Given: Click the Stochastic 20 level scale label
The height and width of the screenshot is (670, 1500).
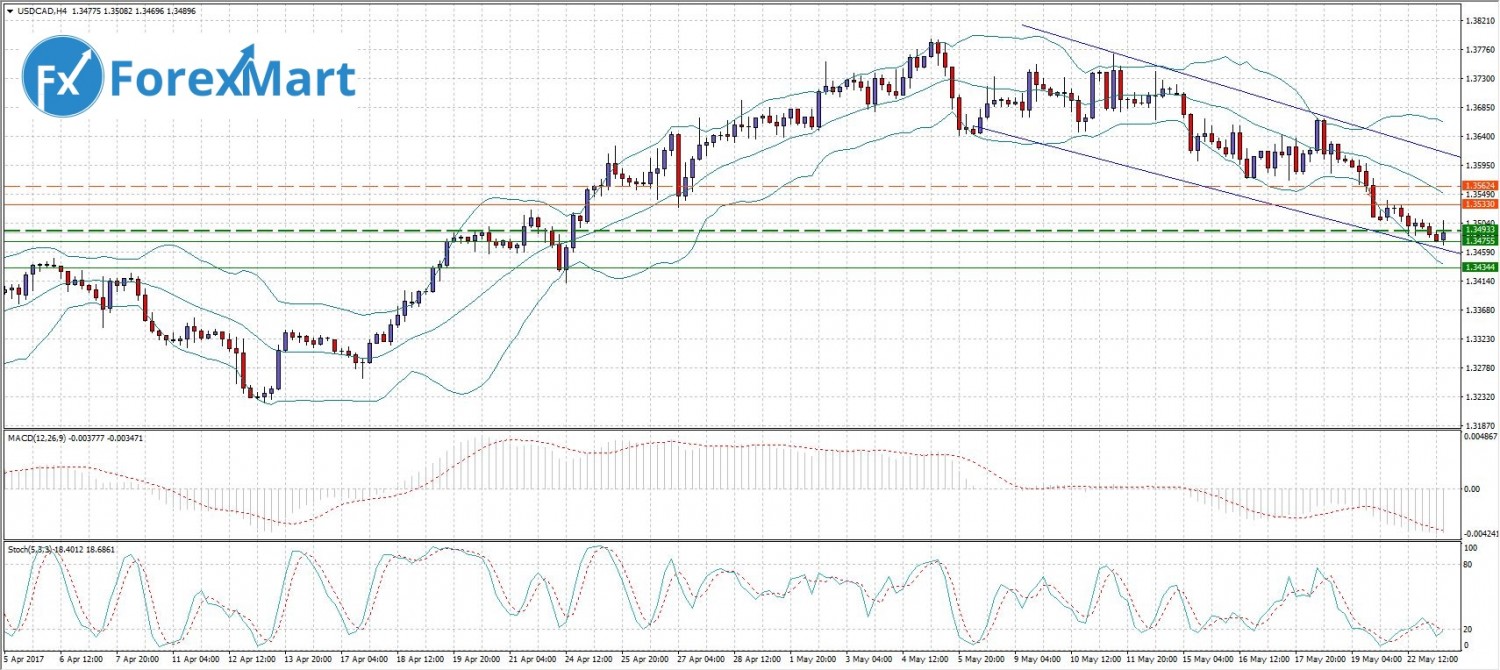Looking at the screenshot, I should click(1468, 629).
